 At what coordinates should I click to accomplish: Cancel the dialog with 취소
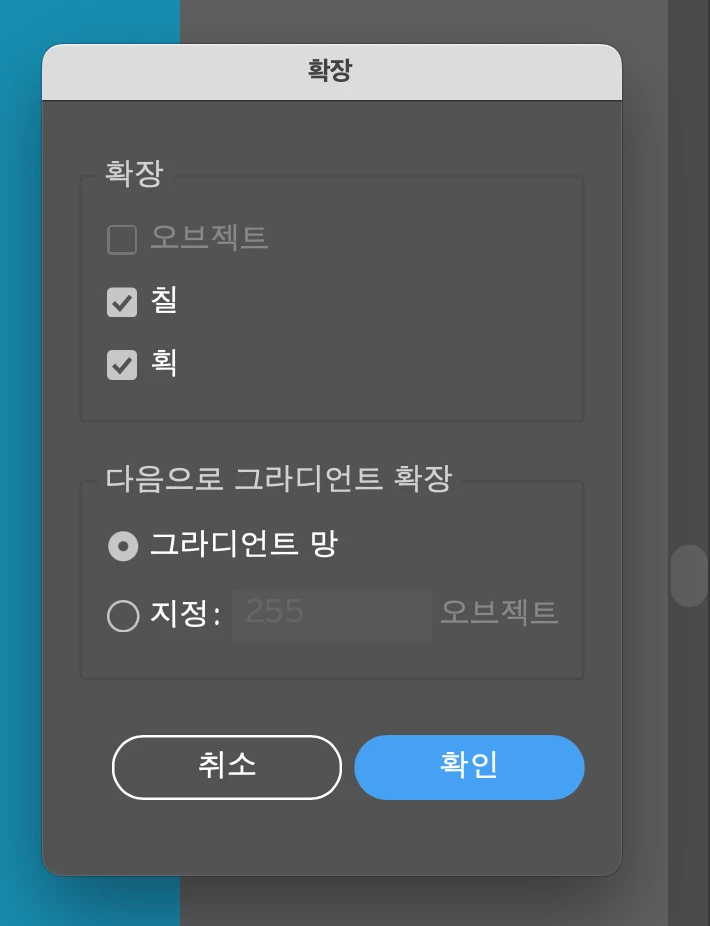click(227, 767)
